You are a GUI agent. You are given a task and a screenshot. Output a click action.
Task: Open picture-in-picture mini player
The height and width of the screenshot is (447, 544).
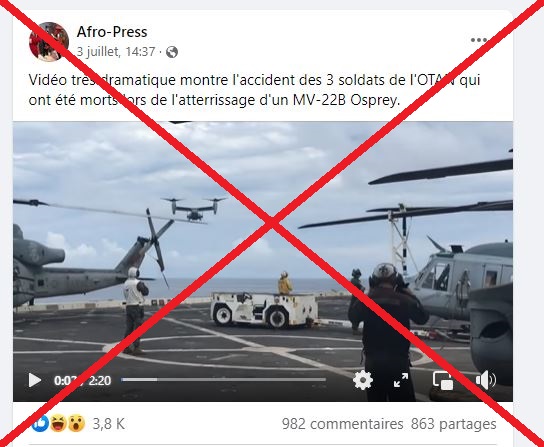[x=443, y=380]
